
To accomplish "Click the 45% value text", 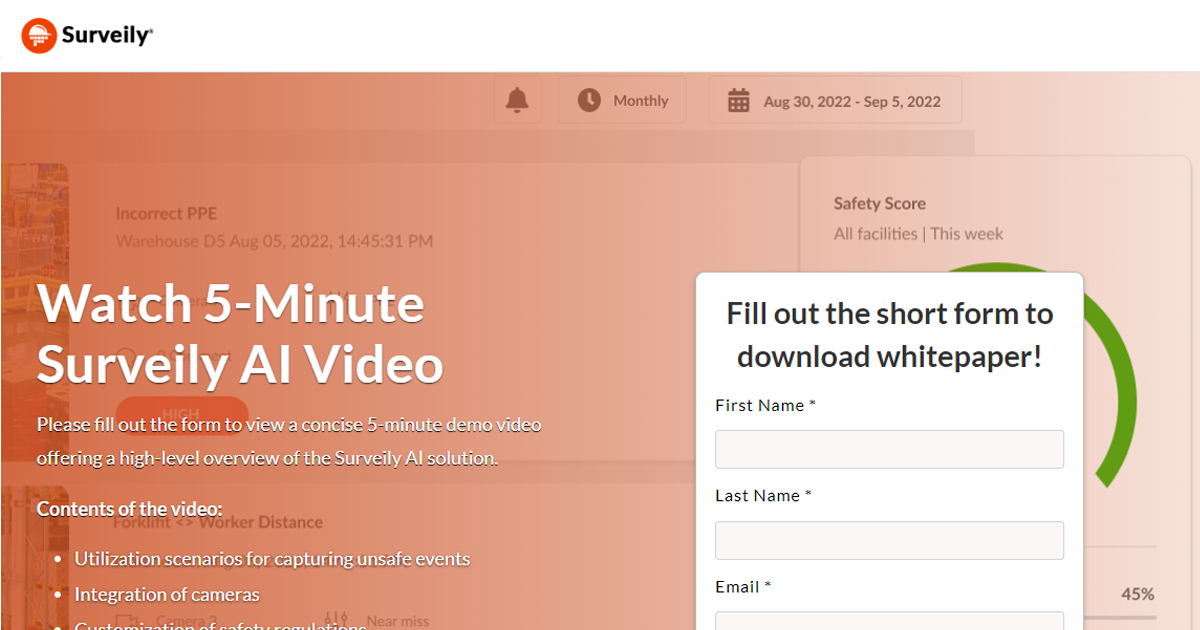I will click(x=1137, y=594).
